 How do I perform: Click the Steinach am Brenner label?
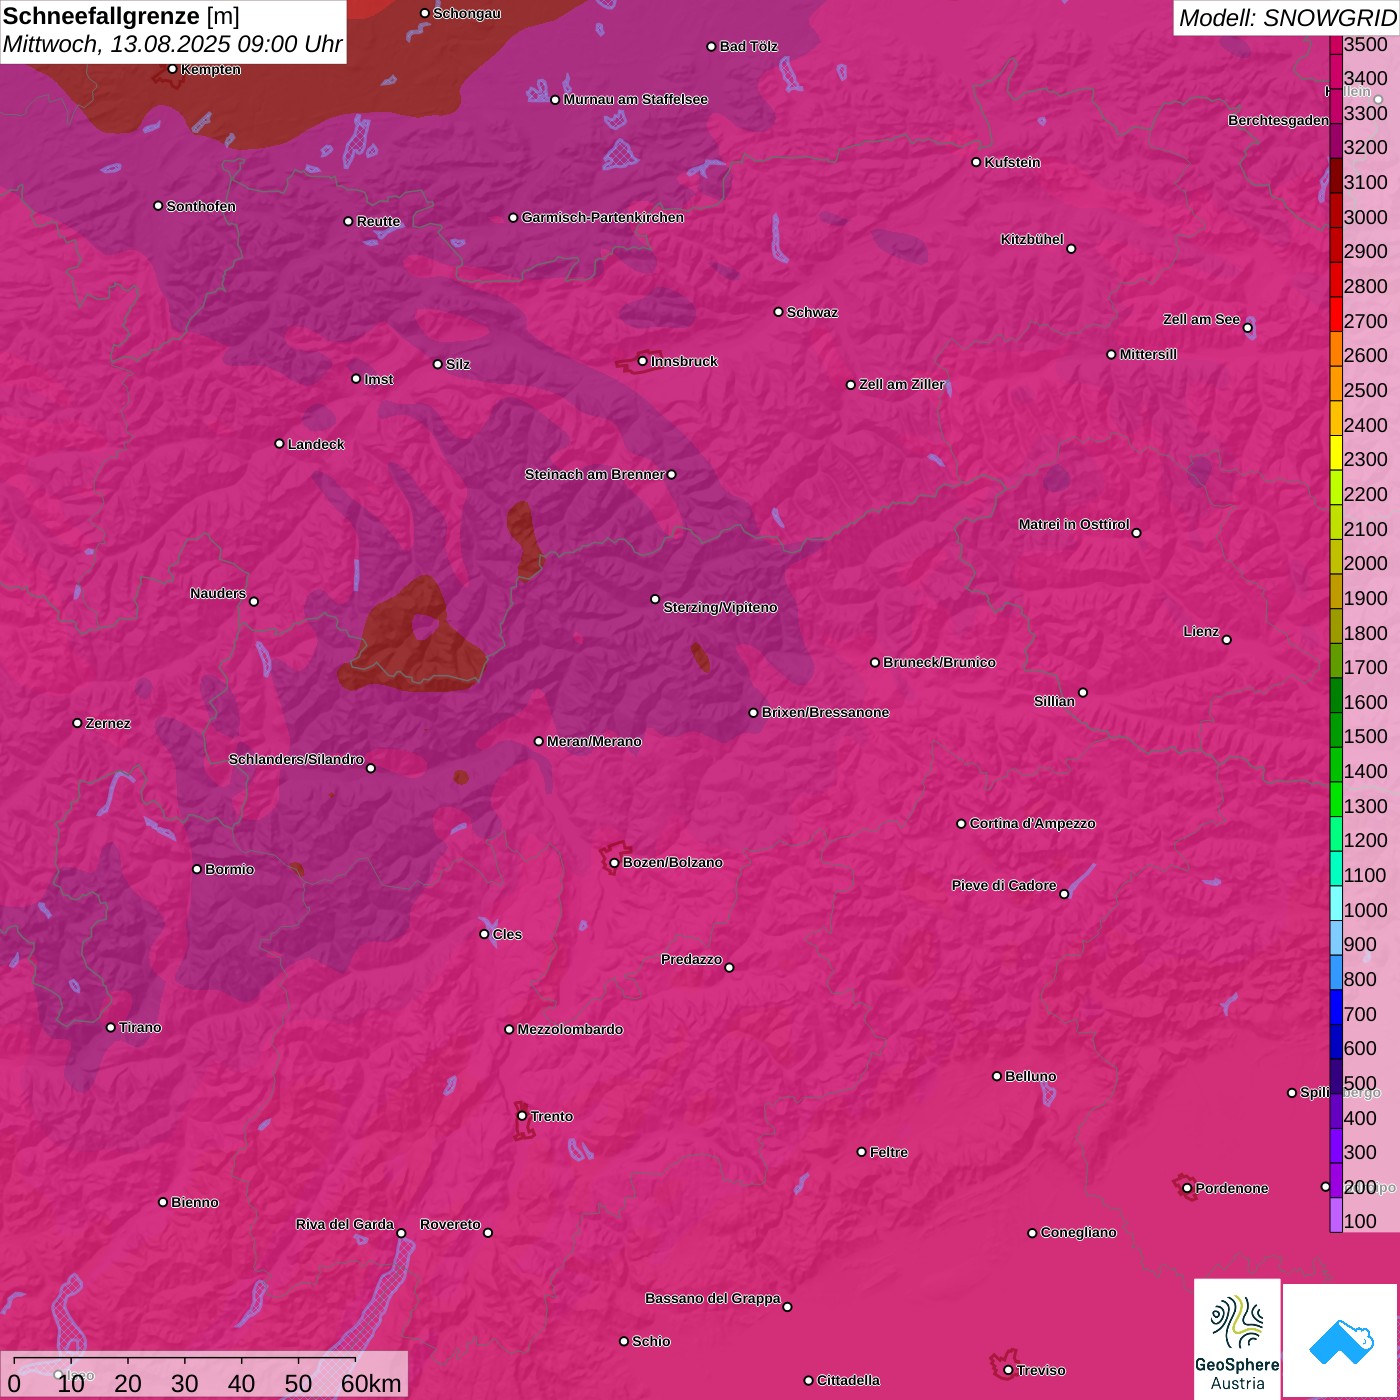point(594,474)
